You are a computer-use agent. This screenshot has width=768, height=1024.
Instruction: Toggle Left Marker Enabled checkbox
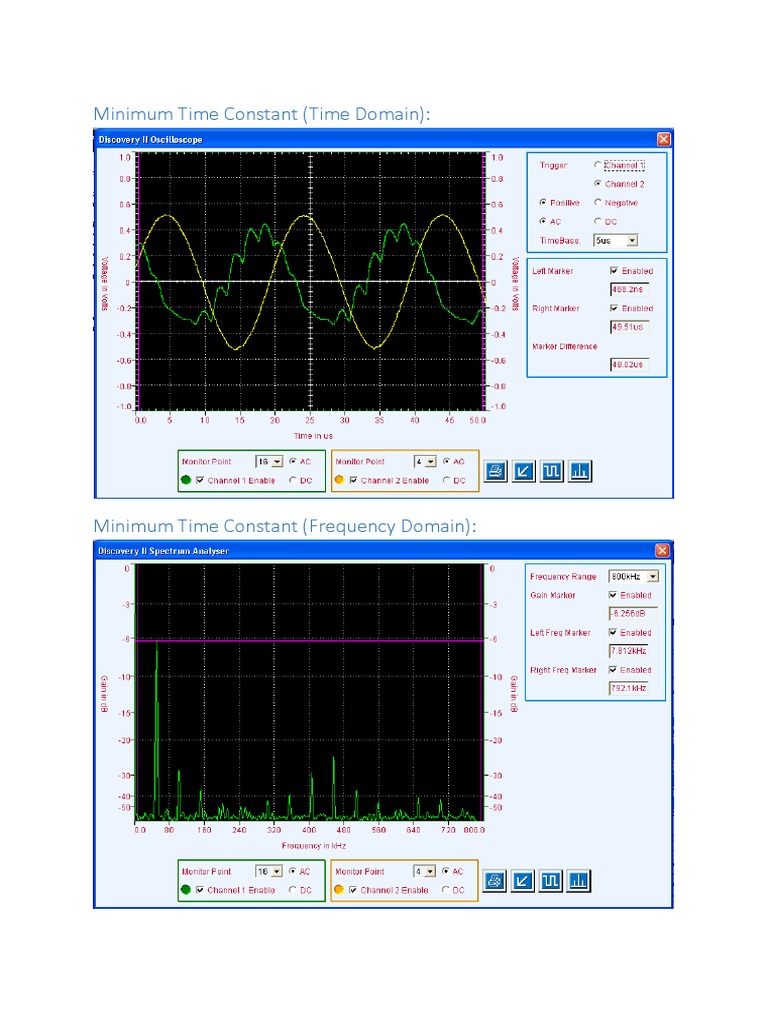click(614, 270)
